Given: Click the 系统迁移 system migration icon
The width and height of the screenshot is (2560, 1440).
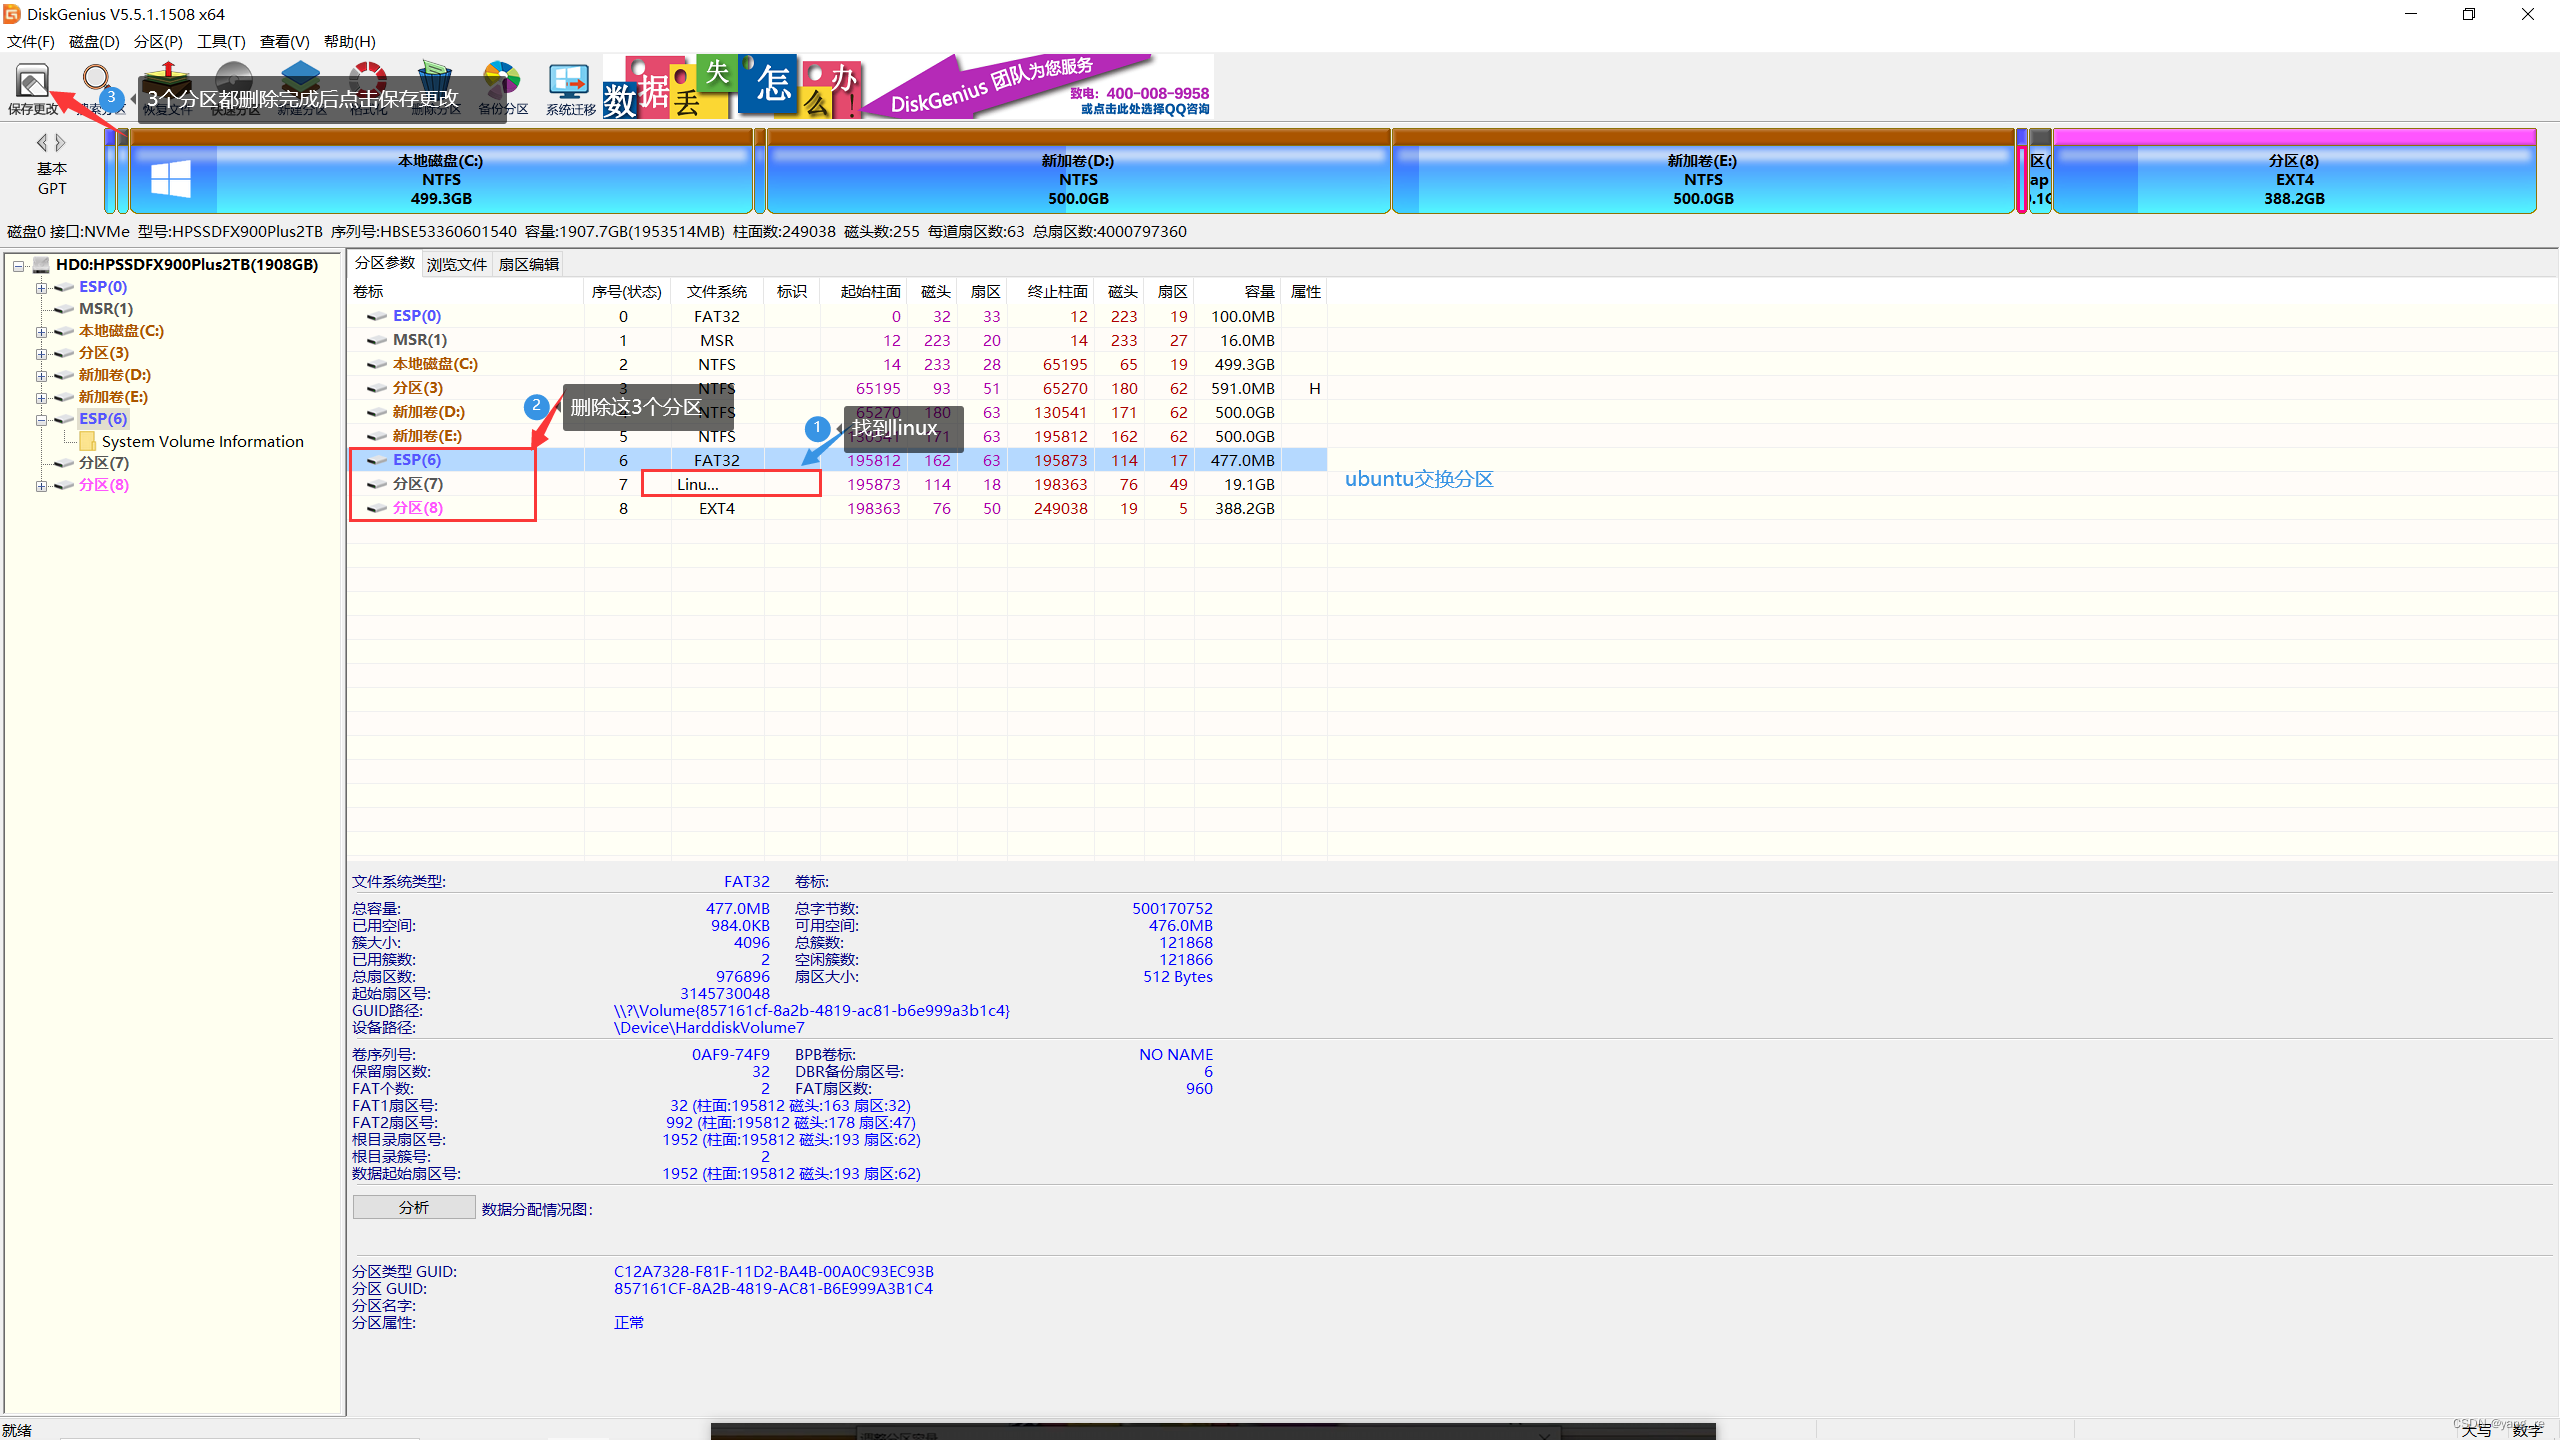Looking at the screenshot, I should pyautogui.click(x=570, y=82).
